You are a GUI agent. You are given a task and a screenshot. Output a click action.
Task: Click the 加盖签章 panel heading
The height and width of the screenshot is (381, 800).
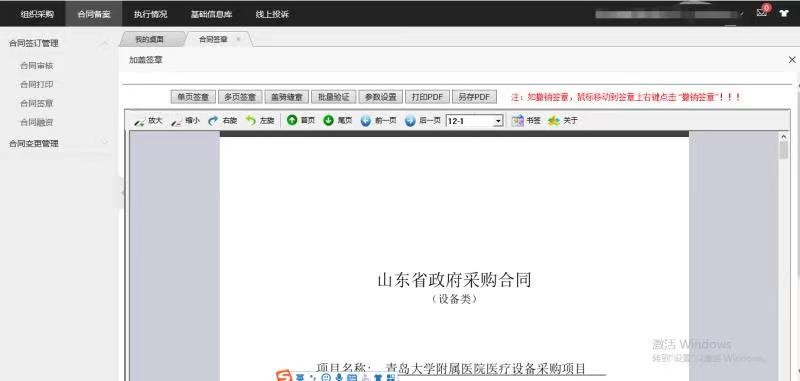146,60
